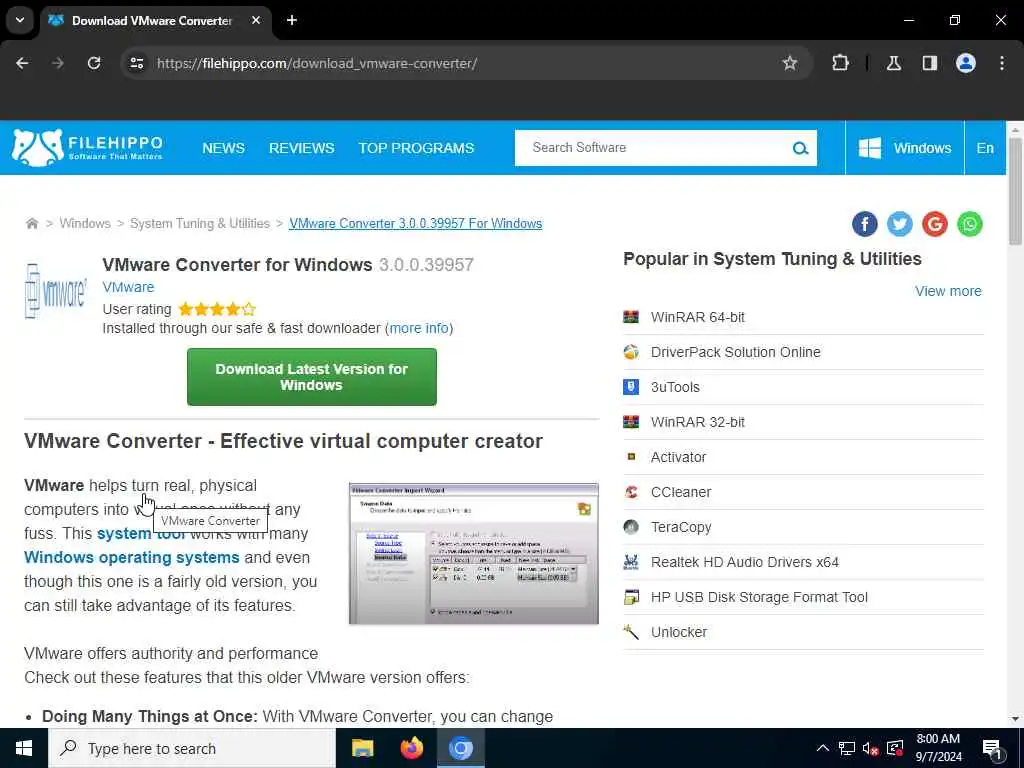
Task: Click the Windows breadcrumb link
Action: click(x=85, y=223)
